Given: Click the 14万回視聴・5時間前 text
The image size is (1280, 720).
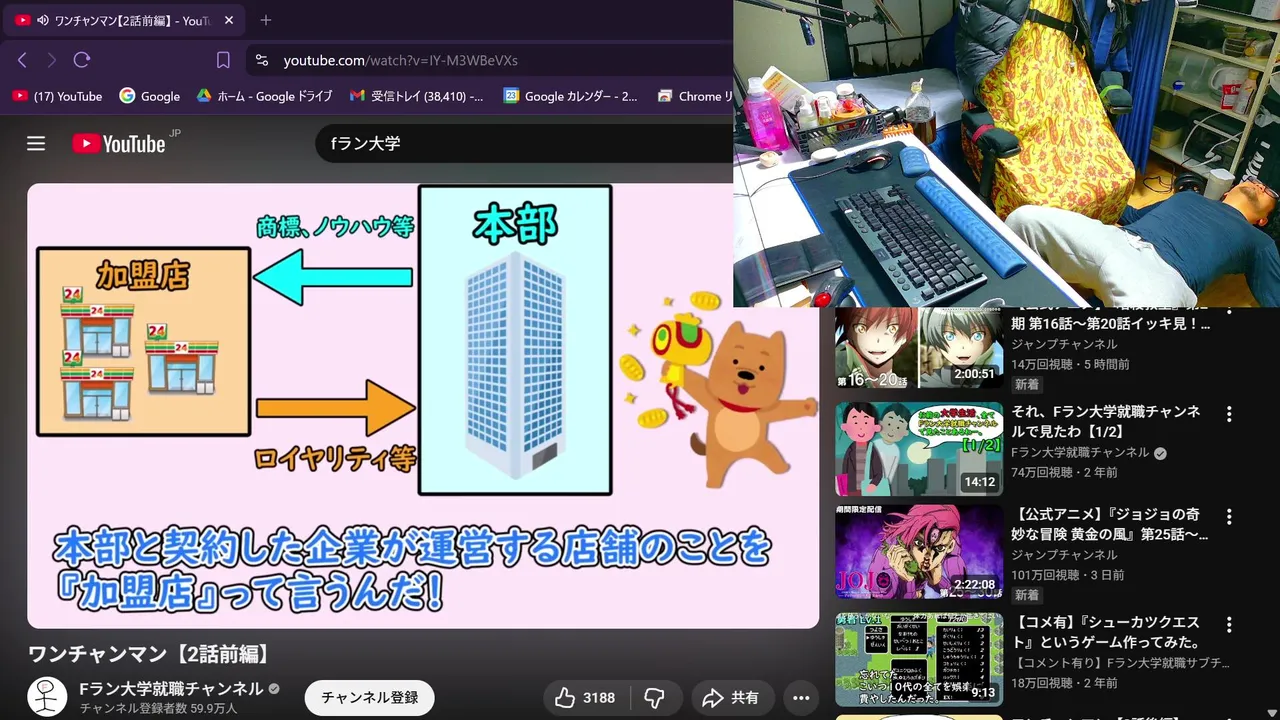Looking at the screenshot, I should pyautogui.click(x=1070, y=365).
